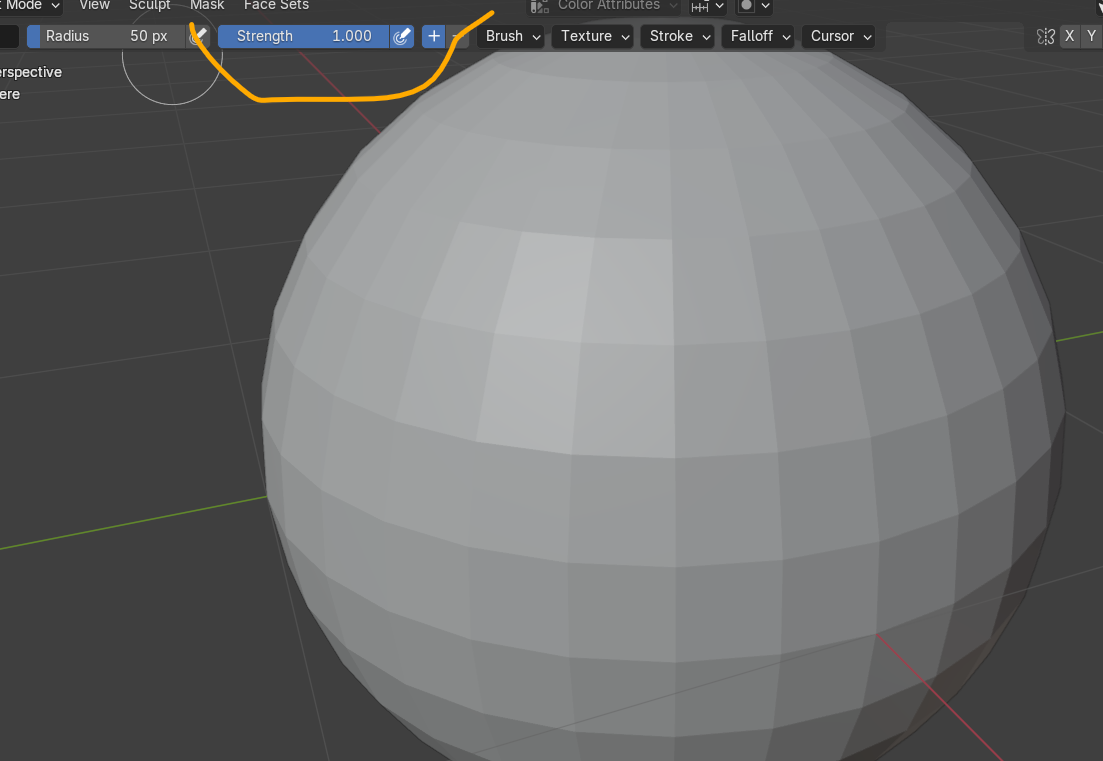Click the mirror symmetry butterfly icon

tap(1046, 36)
